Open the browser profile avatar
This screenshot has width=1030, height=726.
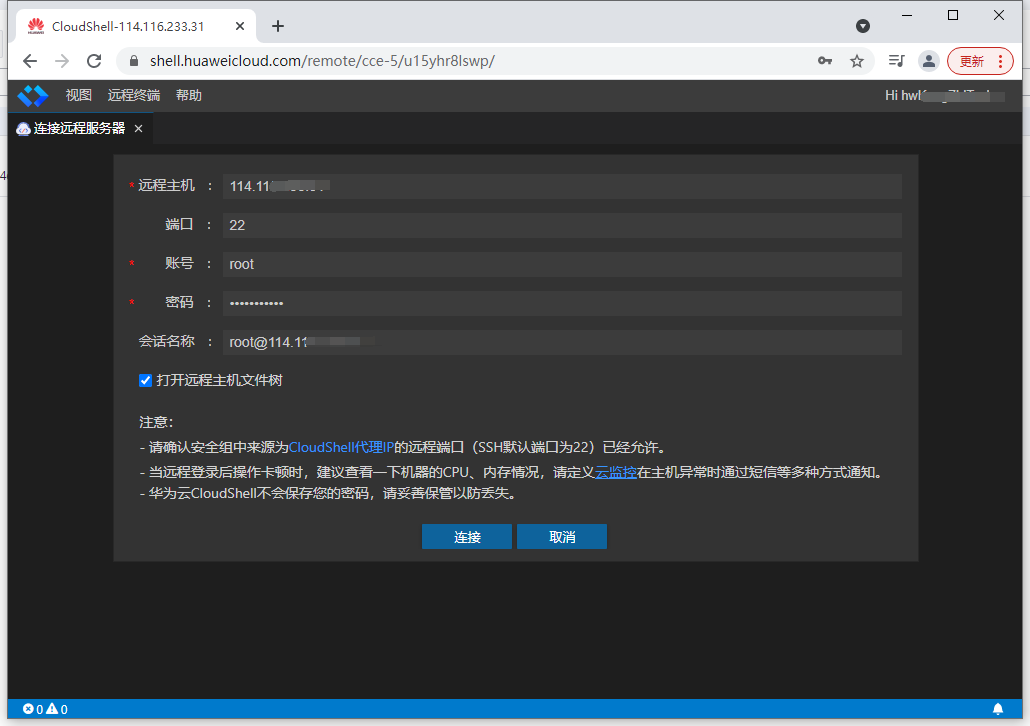(x=929, y=61)
